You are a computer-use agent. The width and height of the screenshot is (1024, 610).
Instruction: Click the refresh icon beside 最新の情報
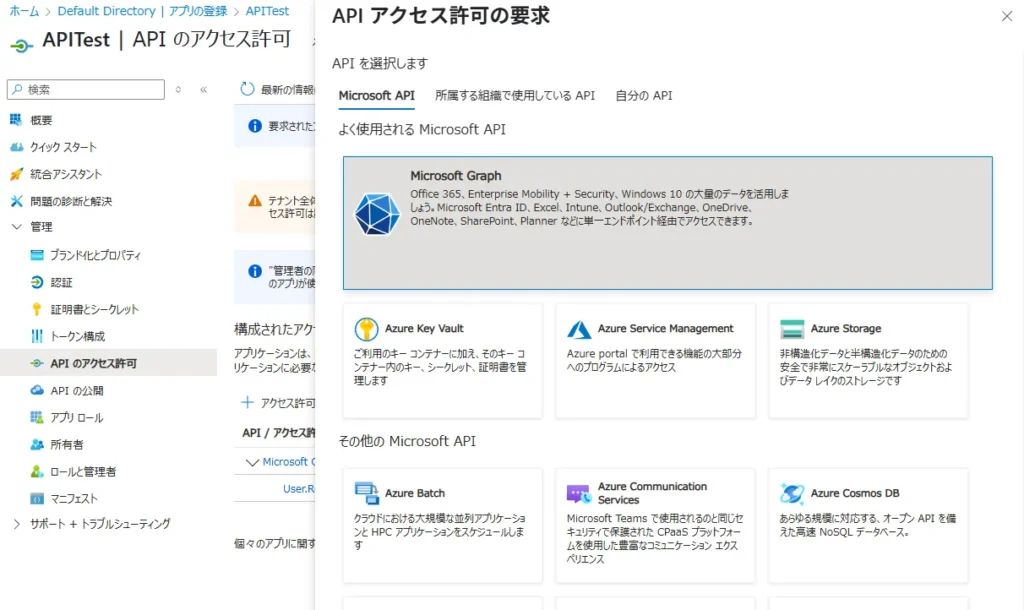tap(247, 89)
